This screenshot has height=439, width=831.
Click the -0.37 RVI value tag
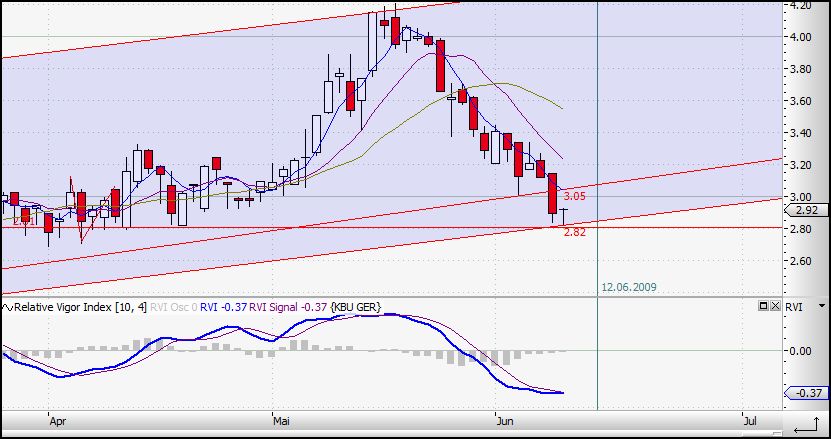806,393
